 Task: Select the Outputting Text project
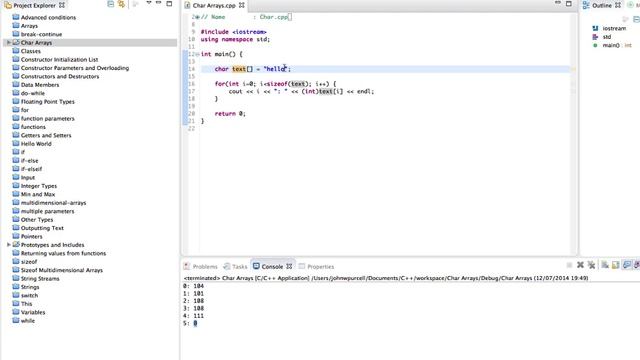42,228
